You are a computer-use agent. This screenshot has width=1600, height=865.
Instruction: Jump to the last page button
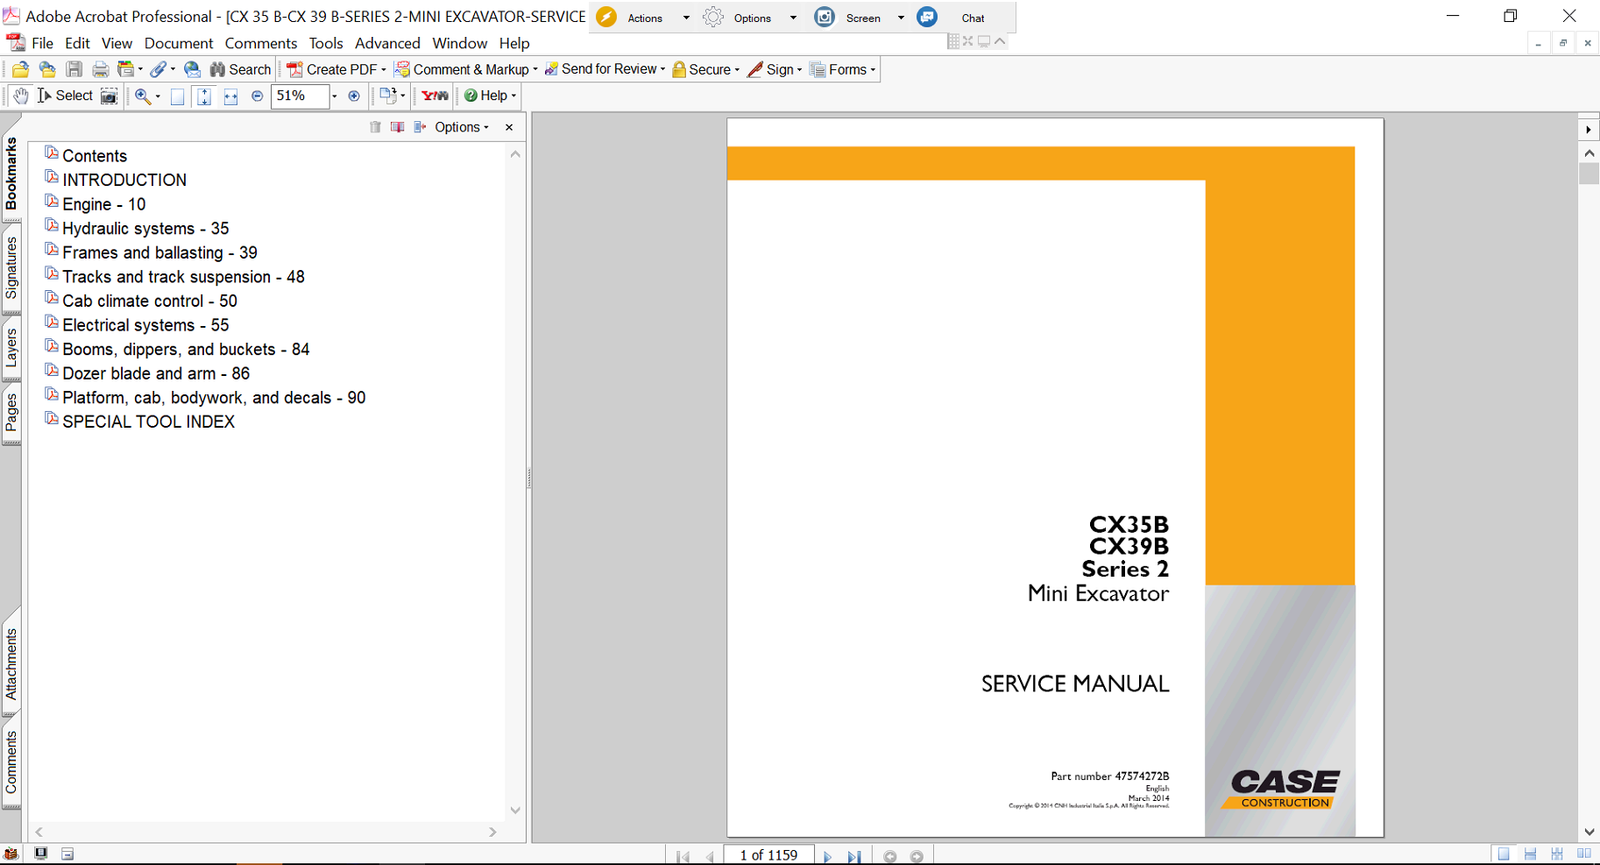tap(854, 856)
